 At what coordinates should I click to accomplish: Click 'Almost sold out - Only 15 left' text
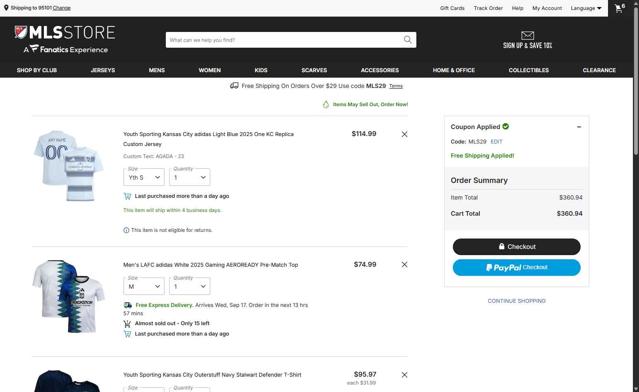click(x=172, y=323)
